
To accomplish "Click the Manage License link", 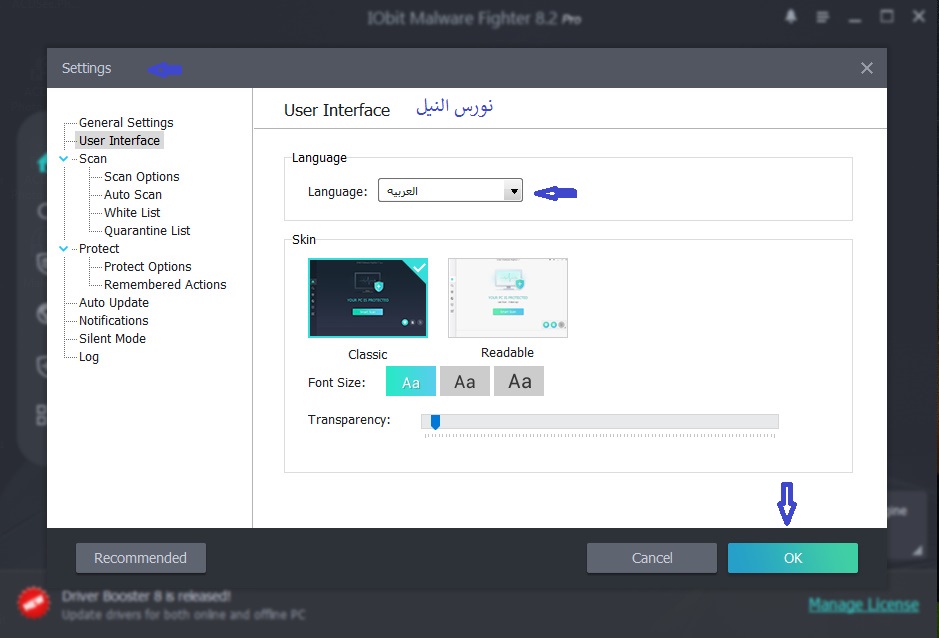I will pos(862,604).
